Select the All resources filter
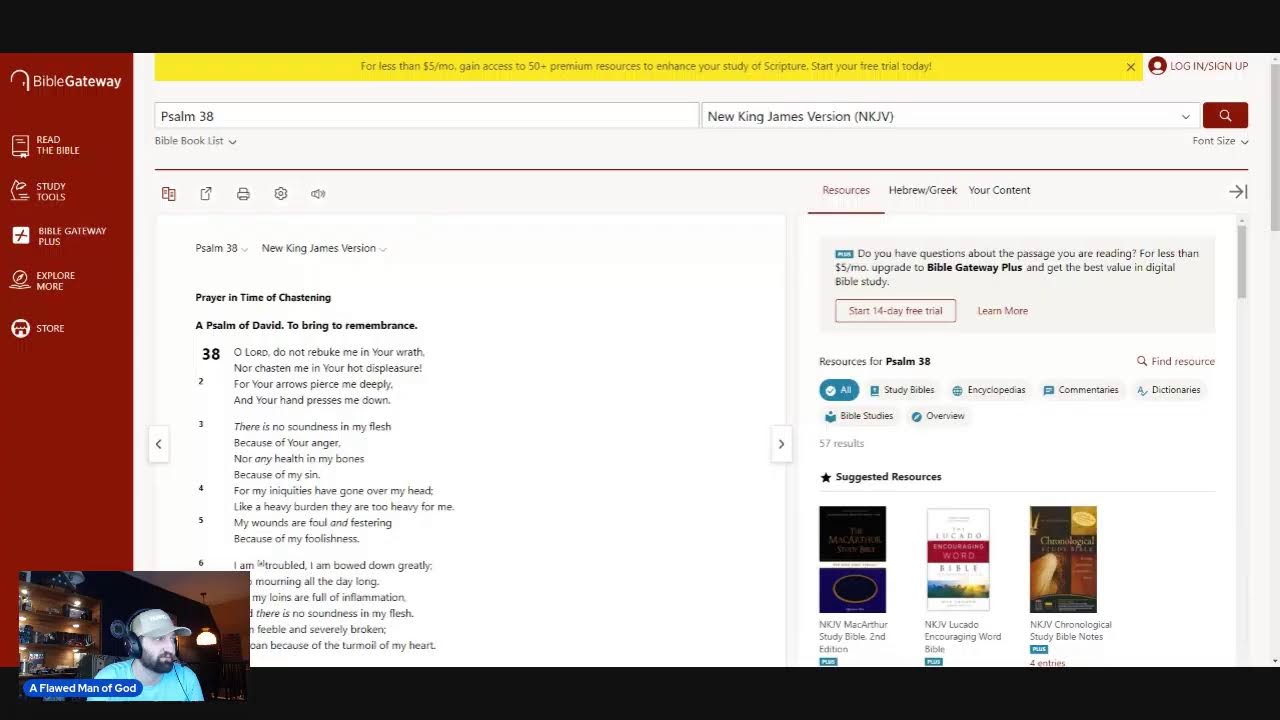Viewport: 1280px width, 720px height. point(839,390)
